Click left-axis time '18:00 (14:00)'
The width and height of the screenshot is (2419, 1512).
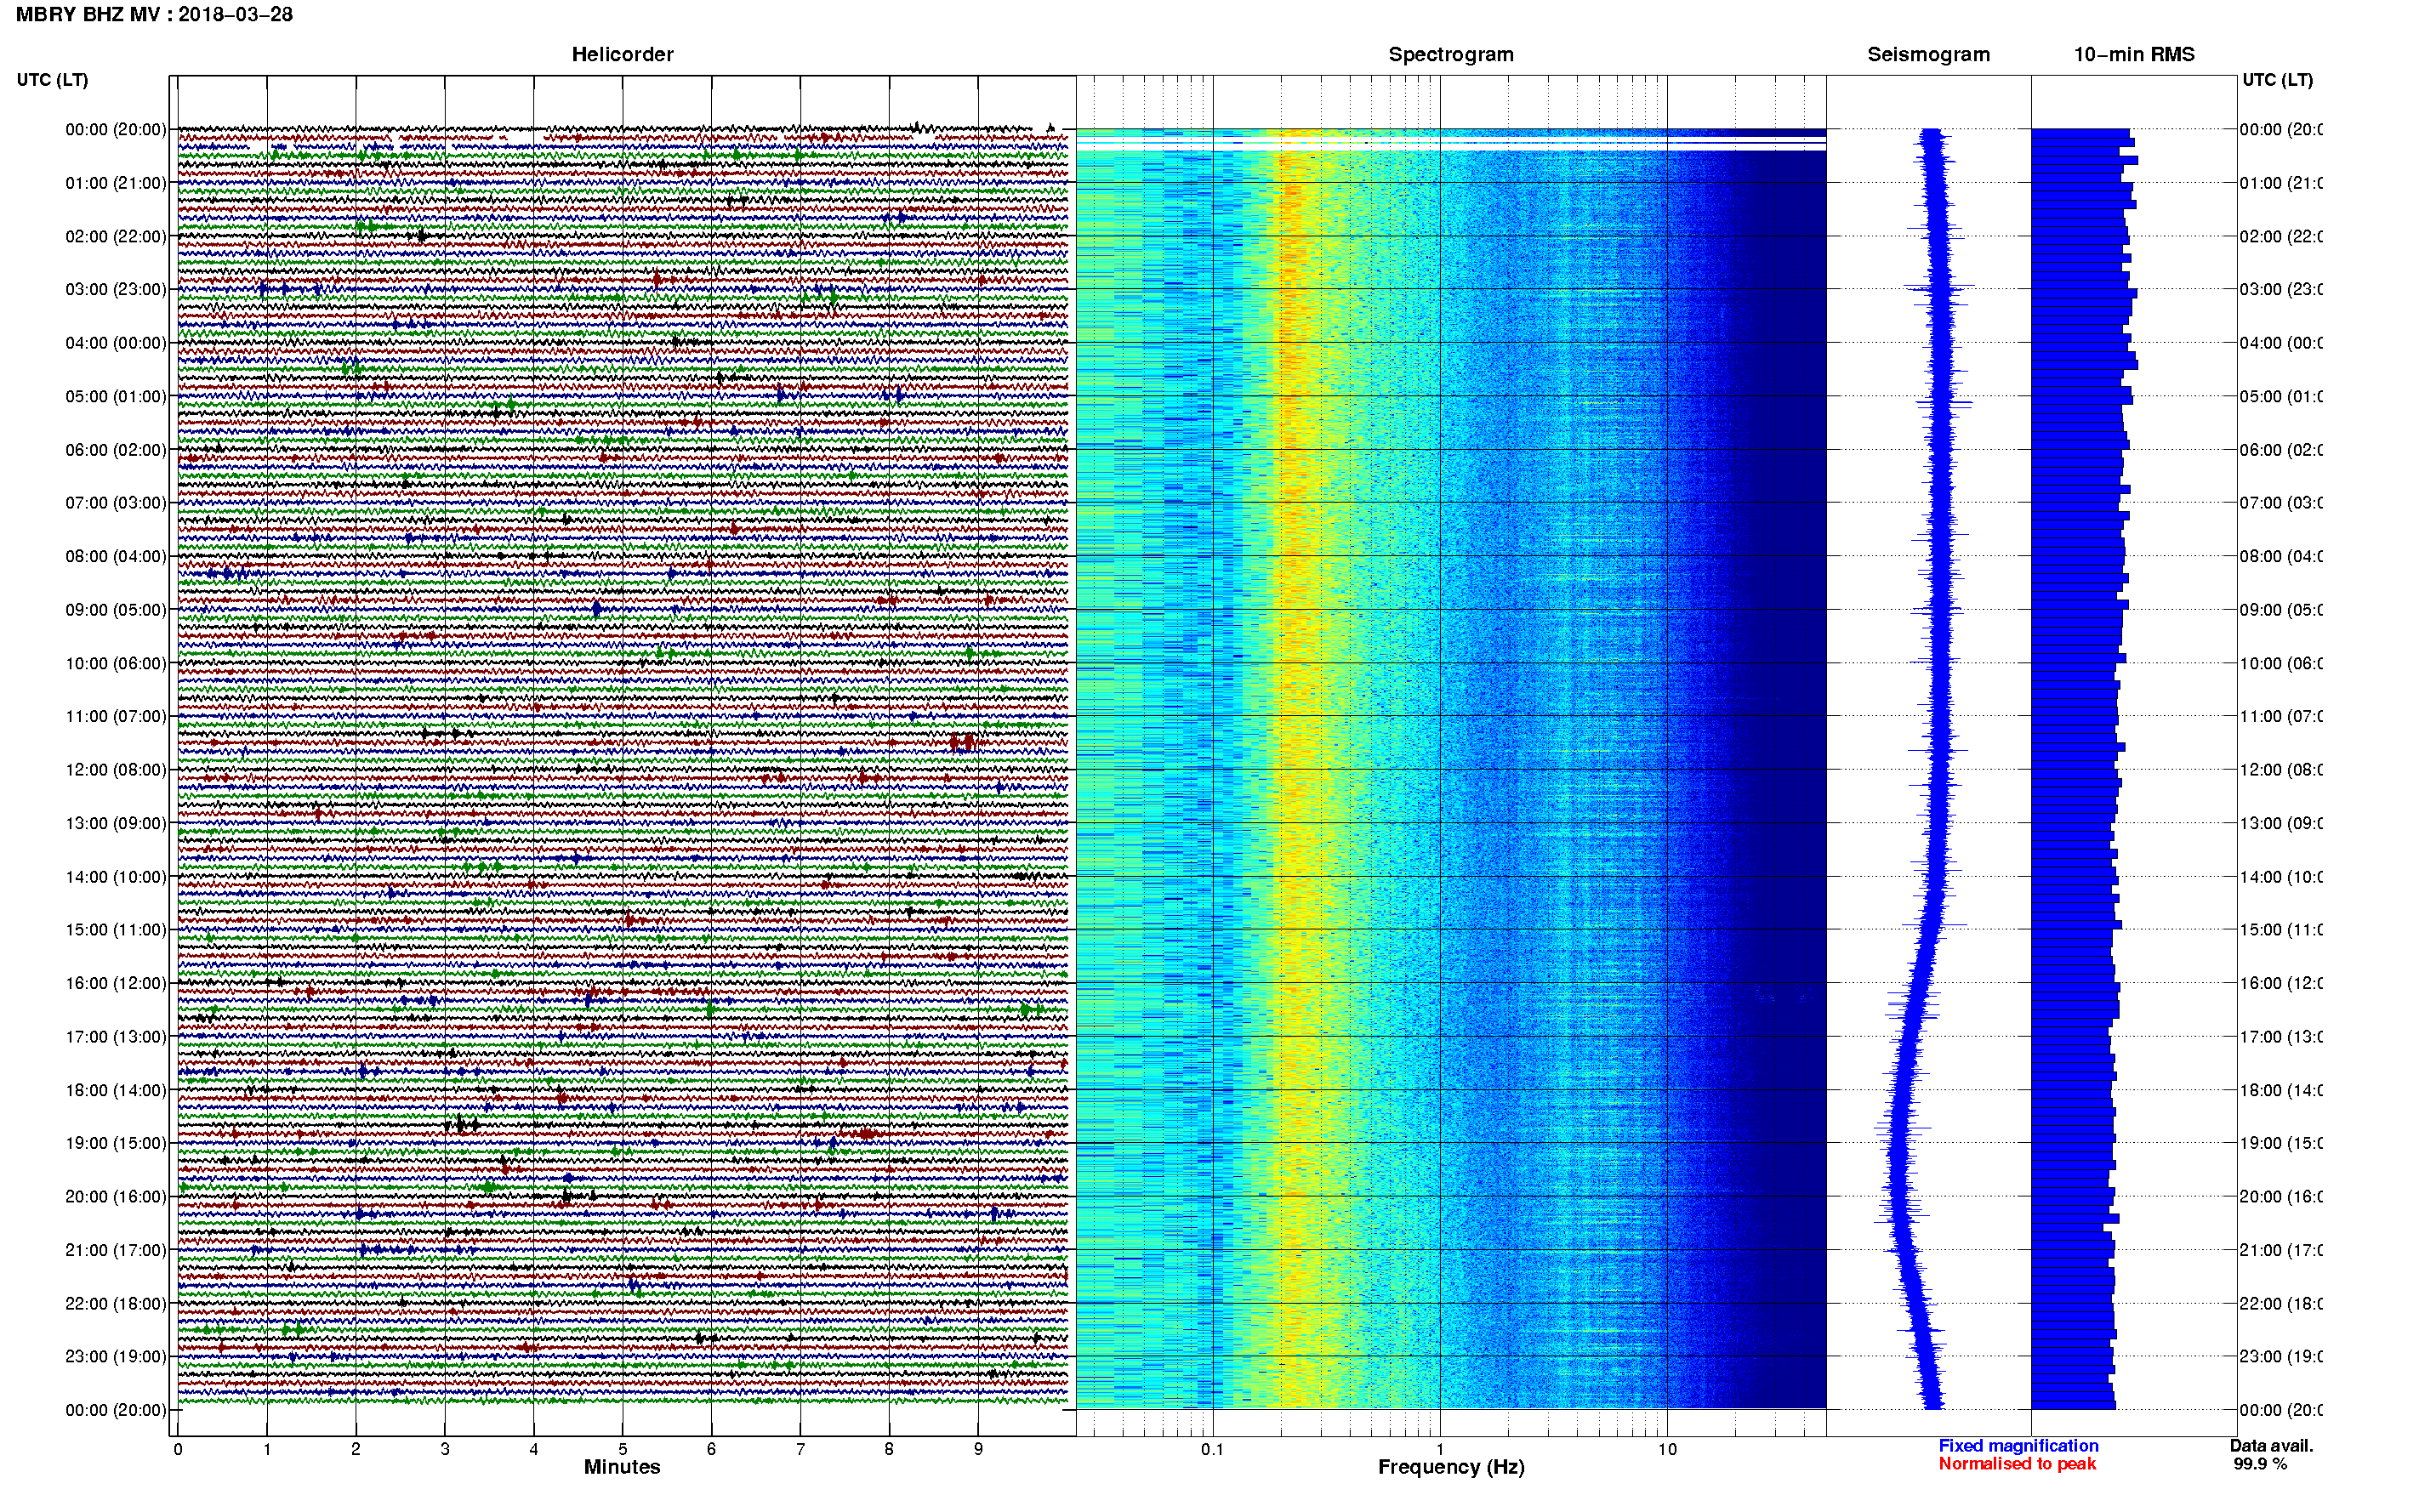[x=116, y=1090]
